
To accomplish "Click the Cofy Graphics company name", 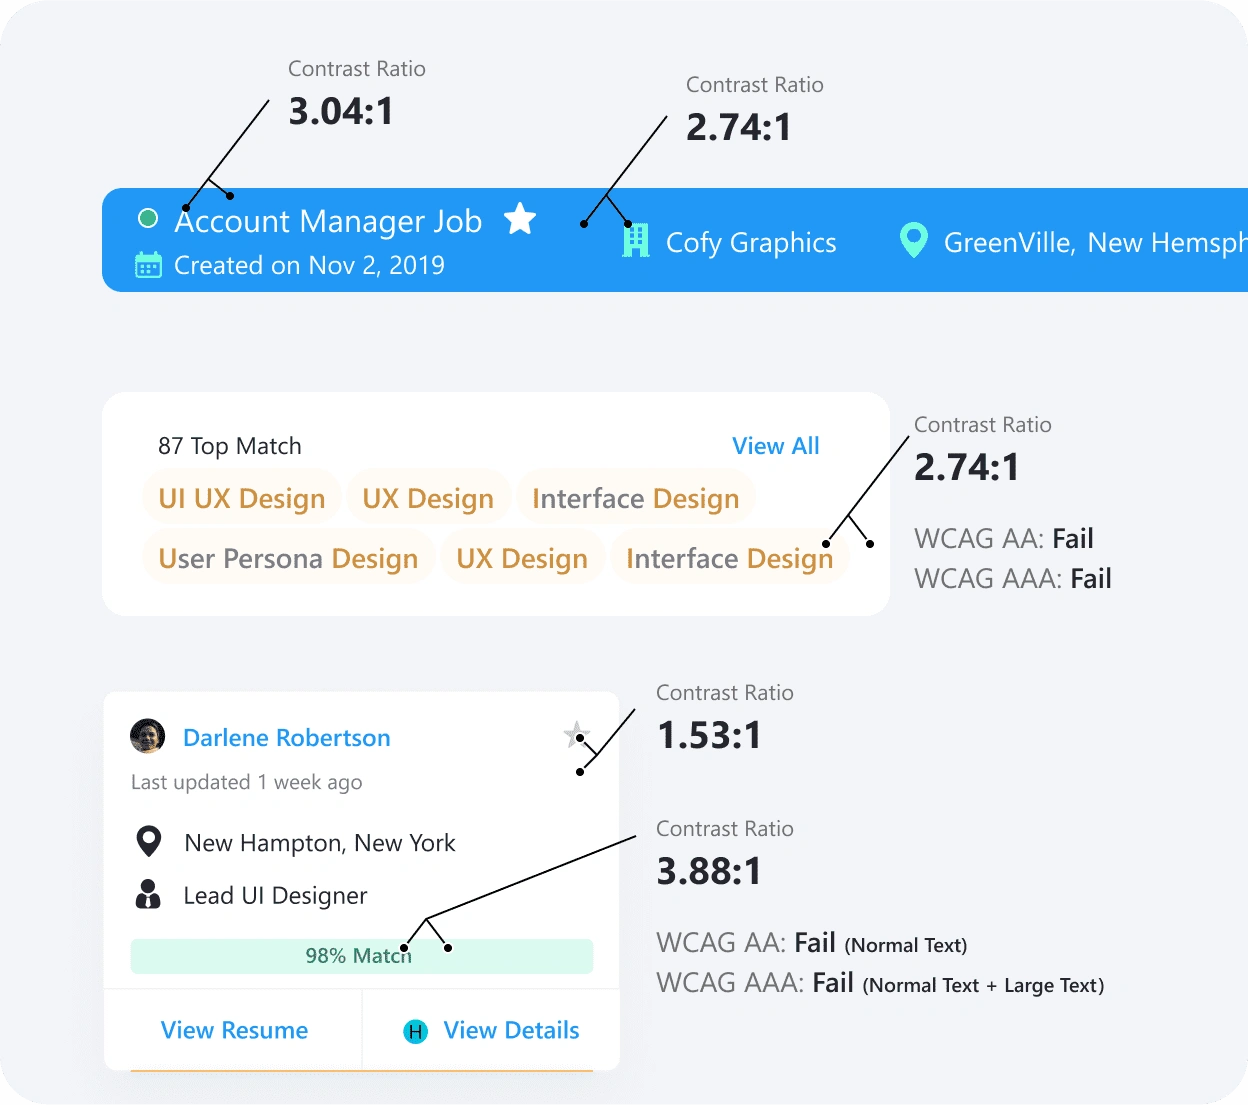I will [x=751, y=243].
